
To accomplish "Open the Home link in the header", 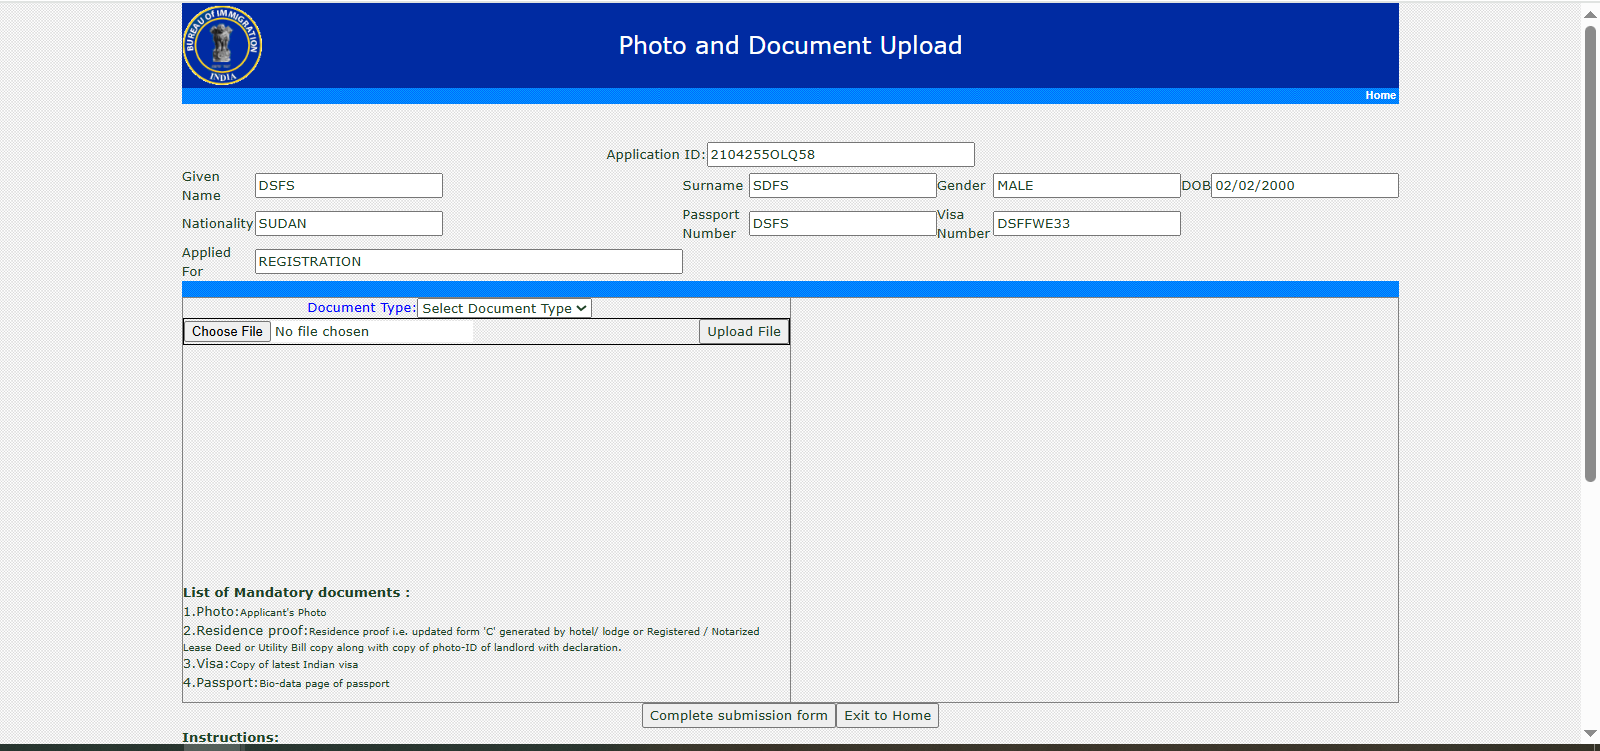I will pos(1380,95).
